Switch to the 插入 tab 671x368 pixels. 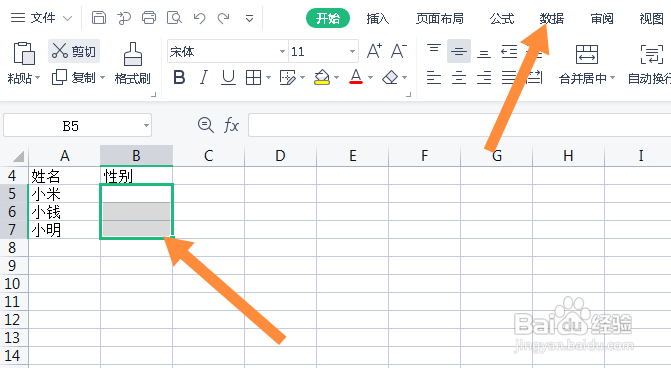(378, 18)
